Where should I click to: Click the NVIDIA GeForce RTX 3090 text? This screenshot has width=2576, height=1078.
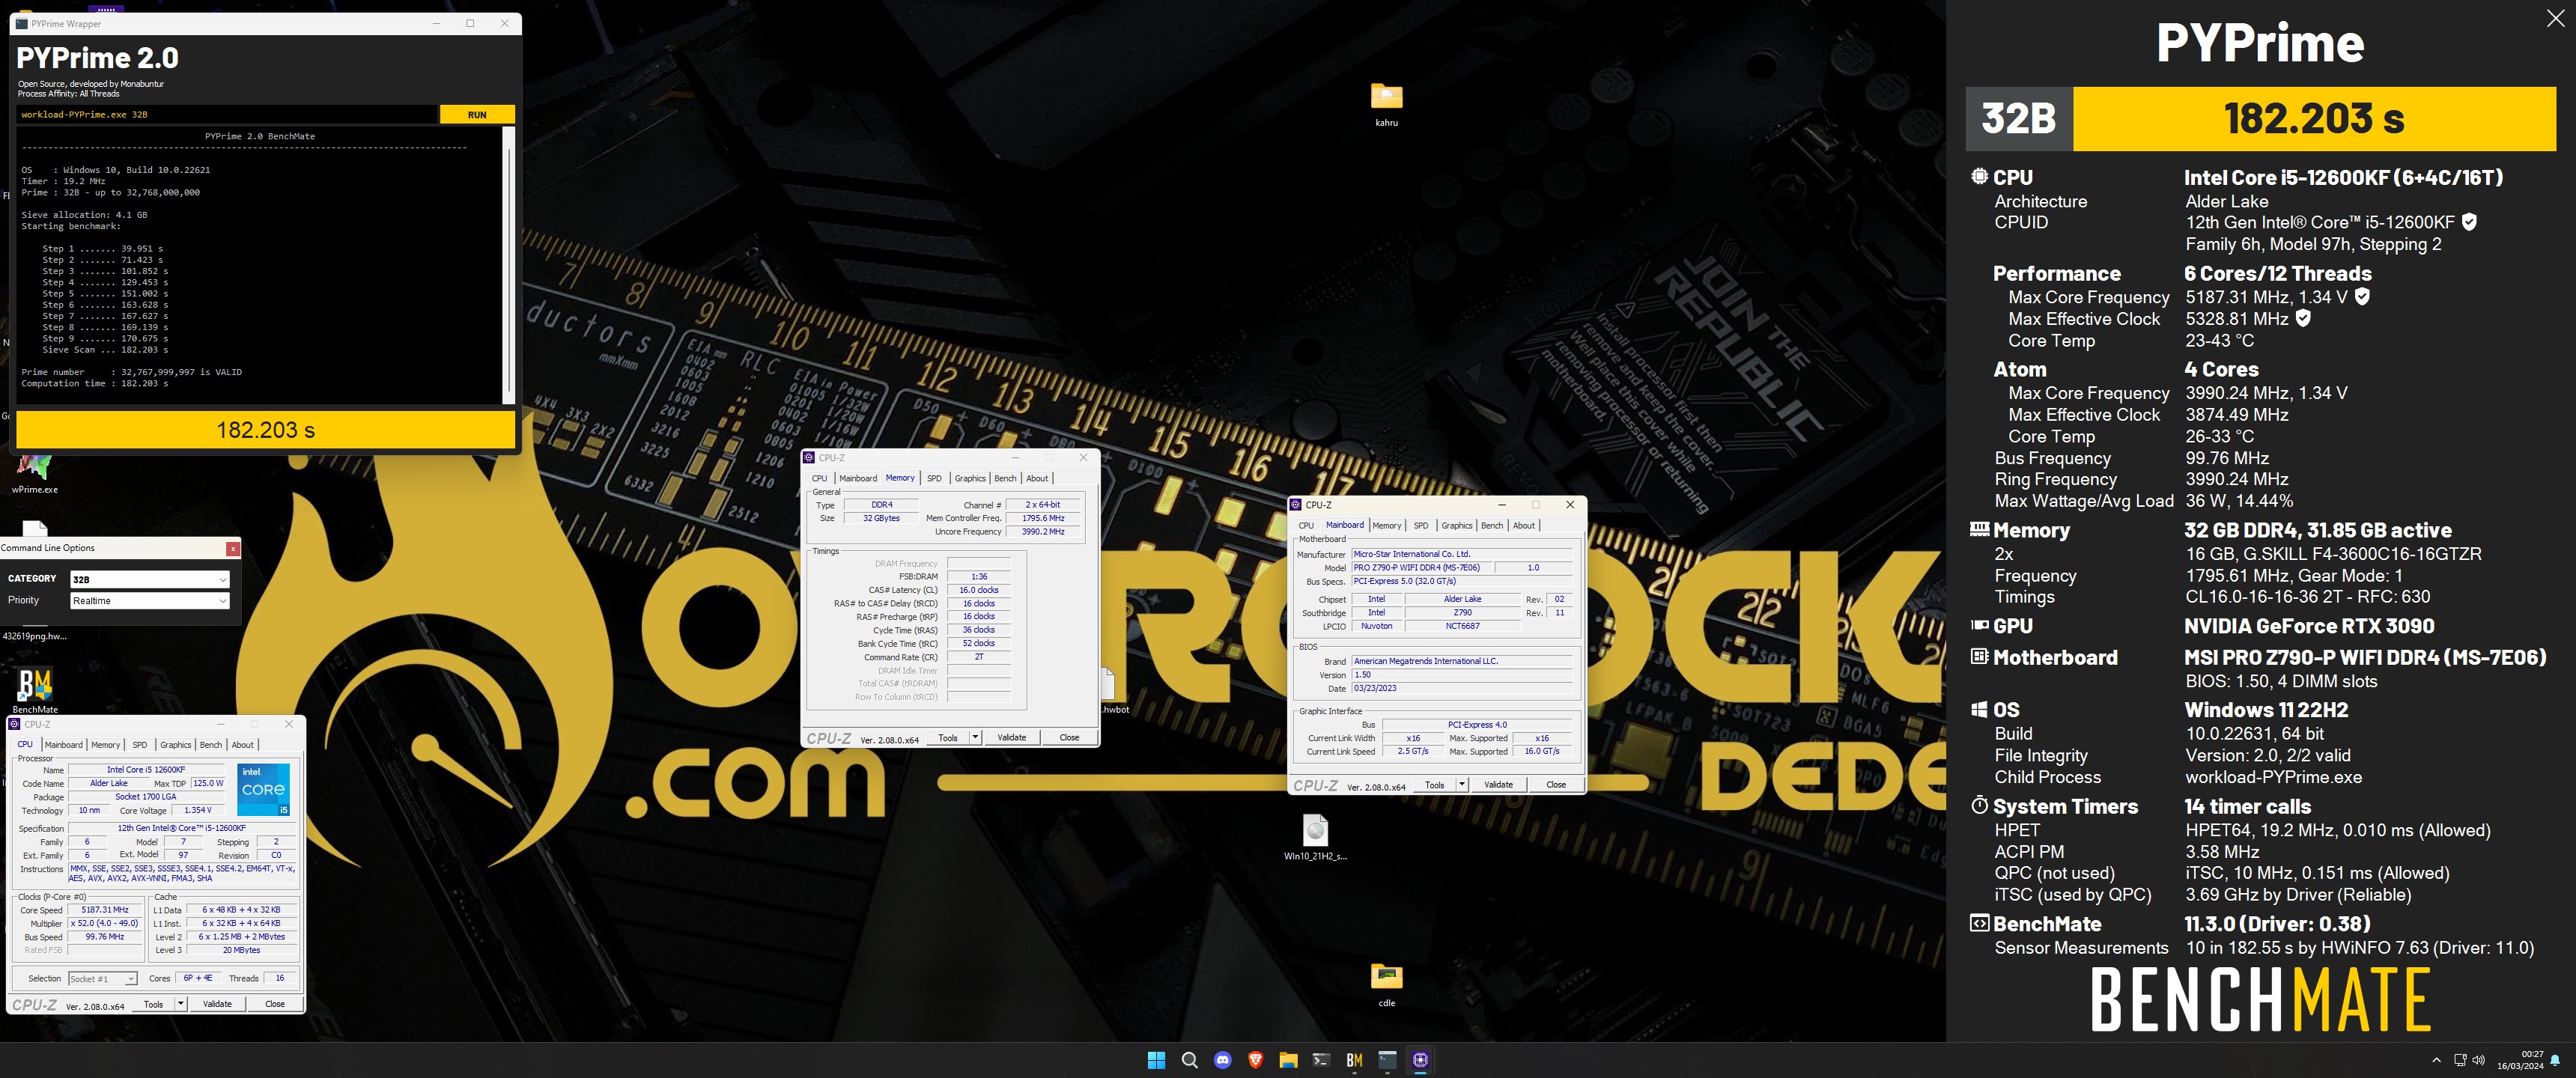click(2309, 626)
